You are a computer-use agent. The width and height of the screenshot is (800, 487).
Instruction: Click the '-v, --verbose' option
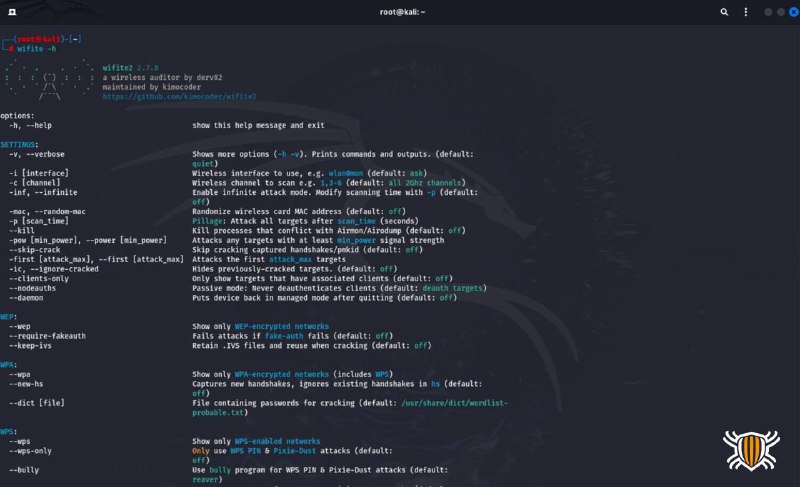tap(37, 155)
